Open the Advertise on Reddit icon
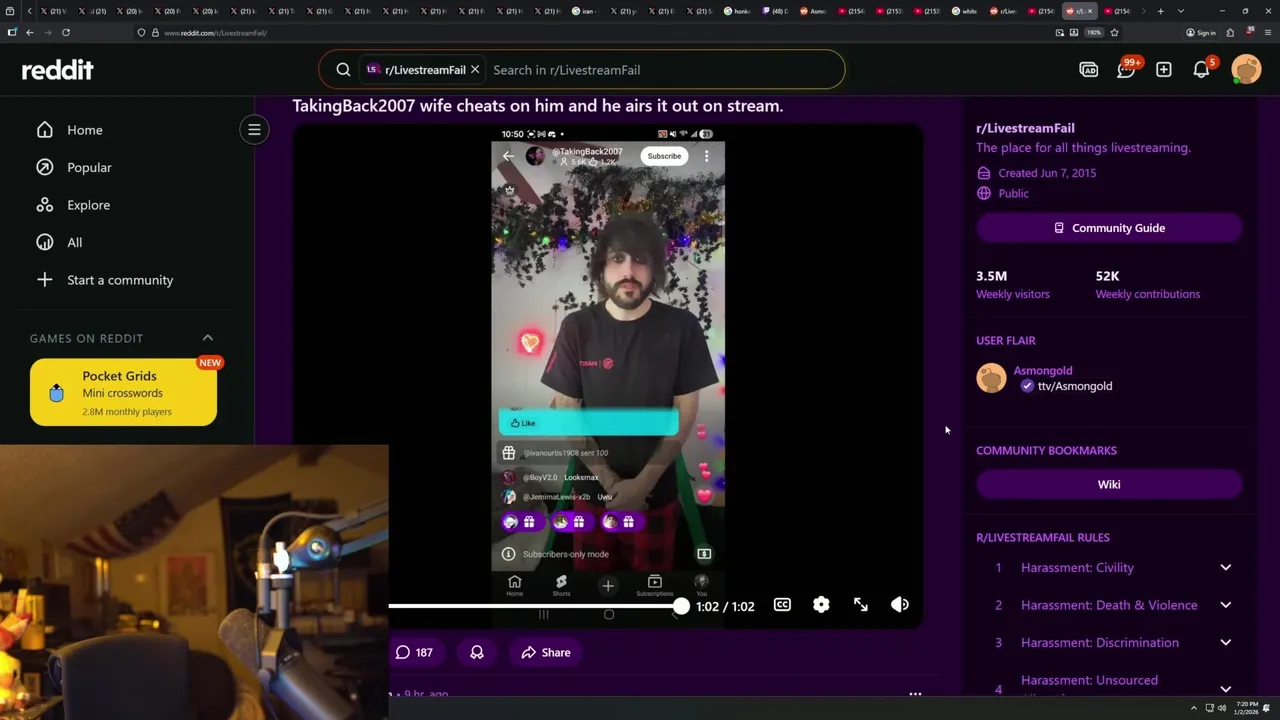Screen dimensions: 1280x720 tap(1089, 70)
